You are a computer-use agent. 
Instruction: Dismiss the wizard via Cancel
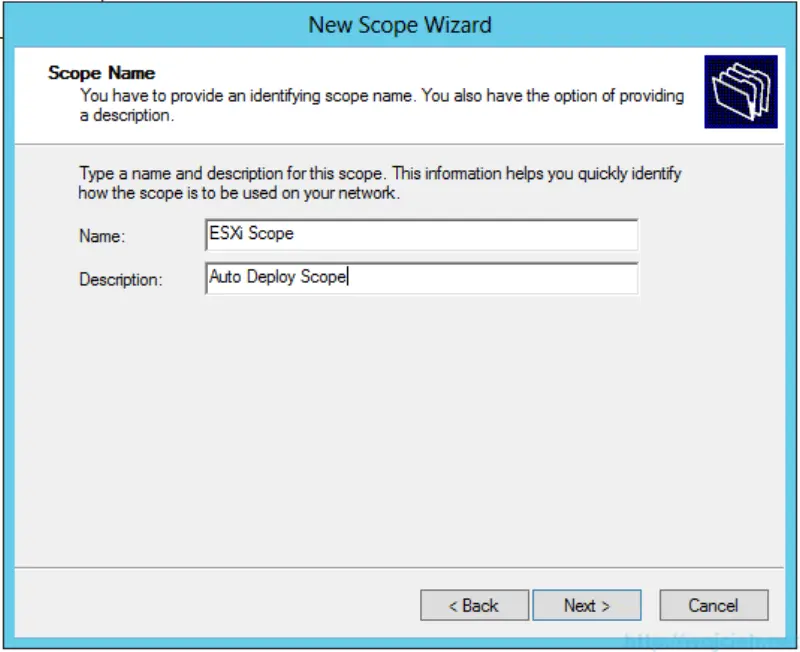713,605
